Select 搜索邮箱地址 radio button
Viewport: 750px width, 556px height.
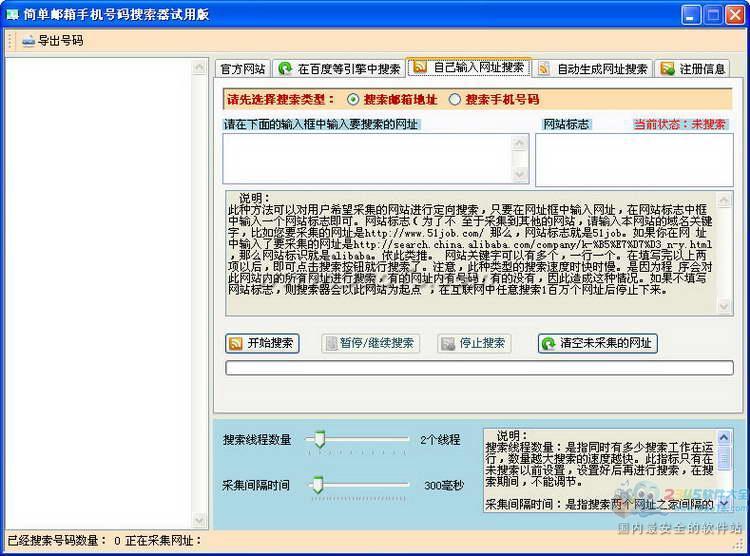pyautogui.click(x=353, y=100)
